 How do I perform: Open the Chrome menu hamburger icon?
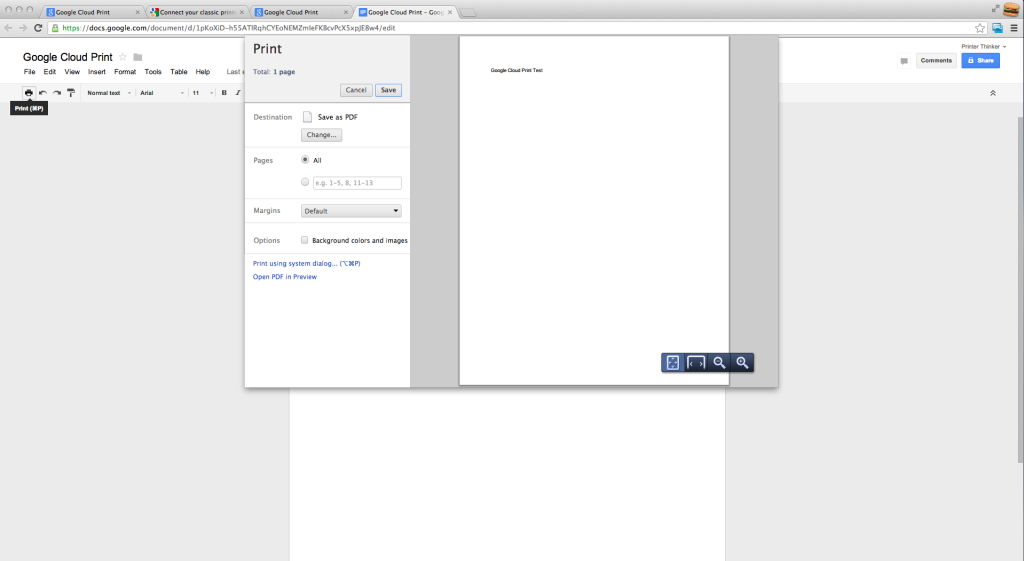tap(1014, 28)
